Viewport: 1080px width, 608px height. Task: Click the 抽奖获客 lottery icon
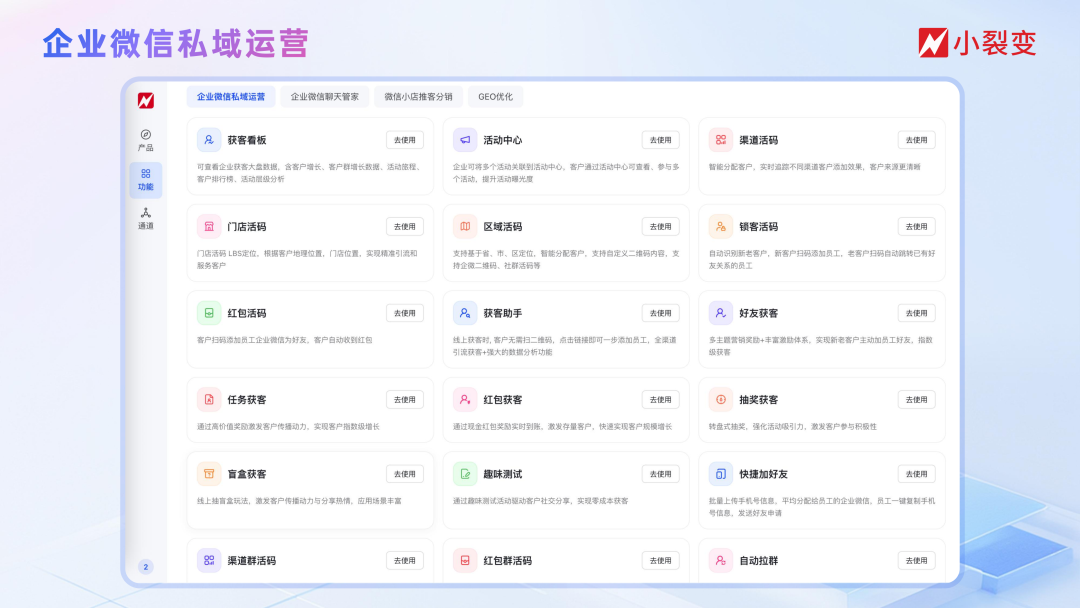pos(720,399)
